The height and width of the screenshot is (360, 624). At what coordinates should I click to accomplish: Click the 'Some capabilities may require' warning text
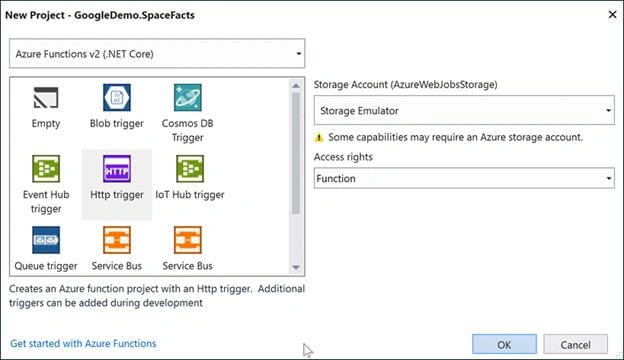455,137
